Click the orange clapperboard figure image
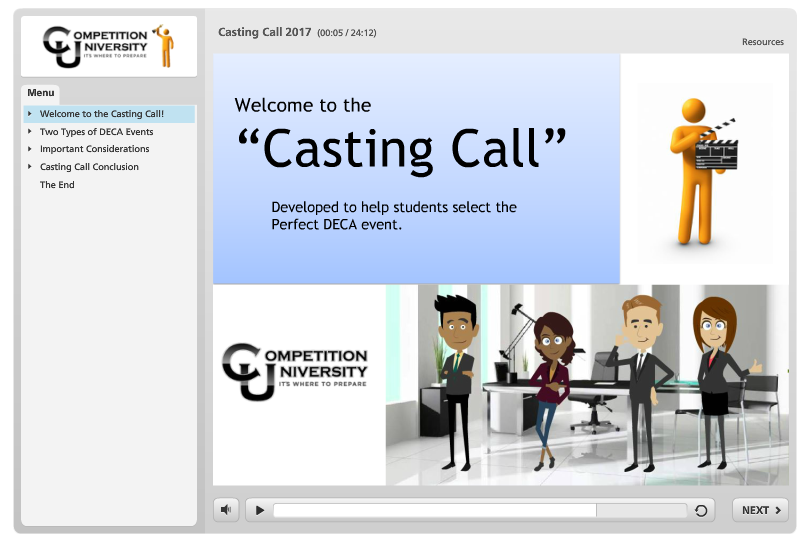This screenshot has height=541, width=805. (x=704, y=172)
